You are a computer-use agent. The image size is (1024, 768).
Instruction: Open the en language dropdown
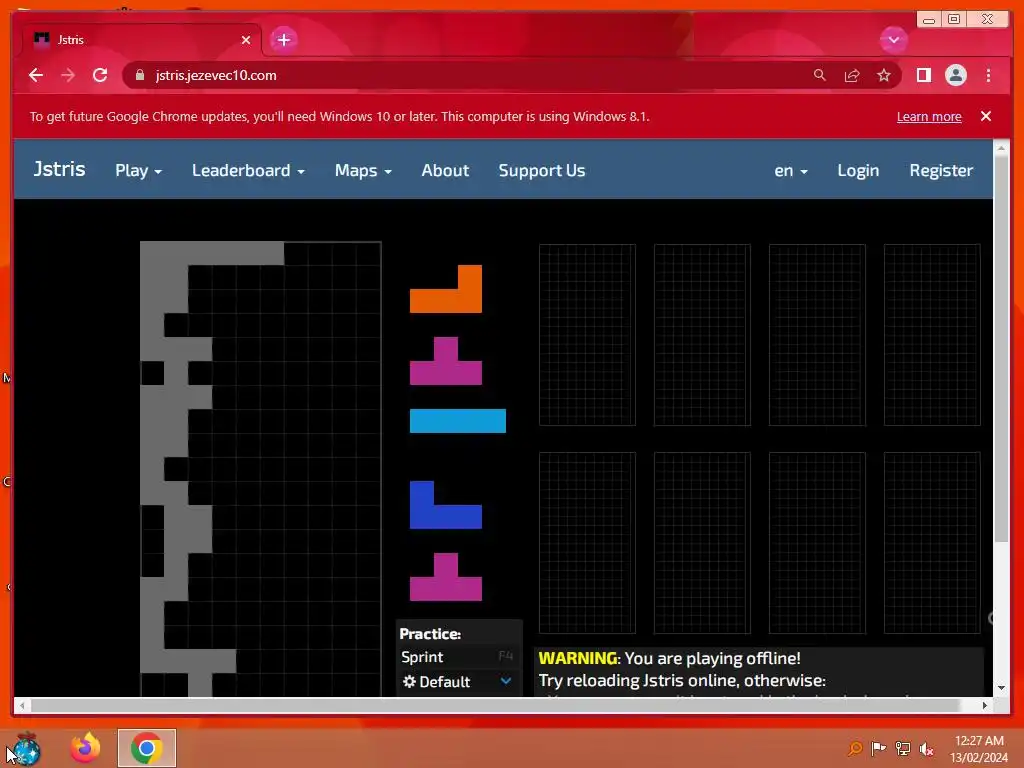click(791, 170)
